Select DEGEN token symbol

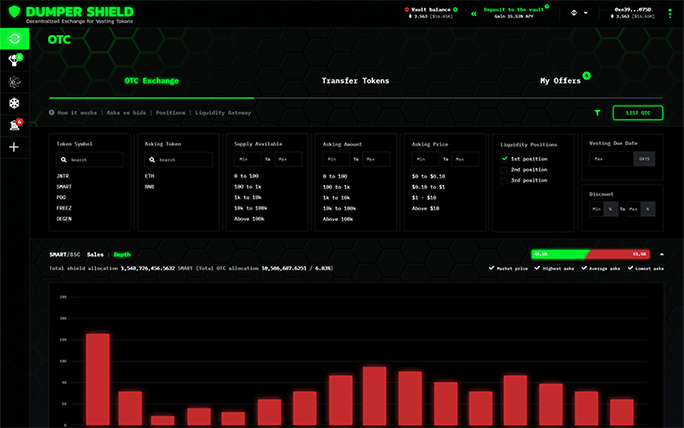pyautogui.click(x=64, y=219)
